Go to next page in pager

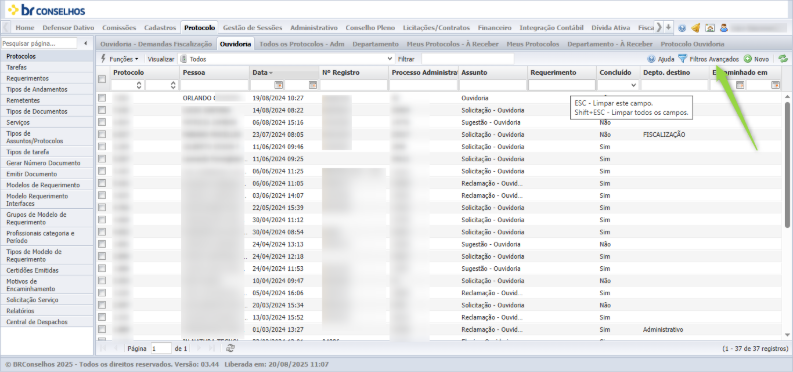coord(198,348)
